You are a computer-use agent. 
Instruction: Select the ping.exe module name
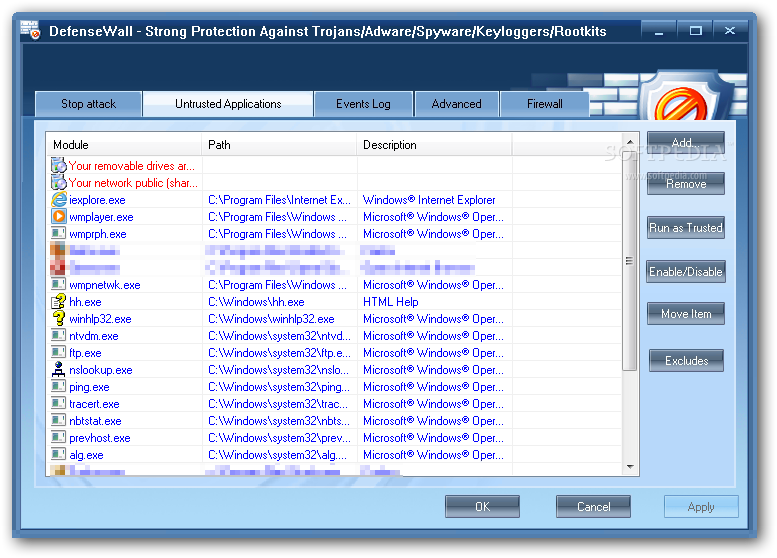click(x=89, y=387)
